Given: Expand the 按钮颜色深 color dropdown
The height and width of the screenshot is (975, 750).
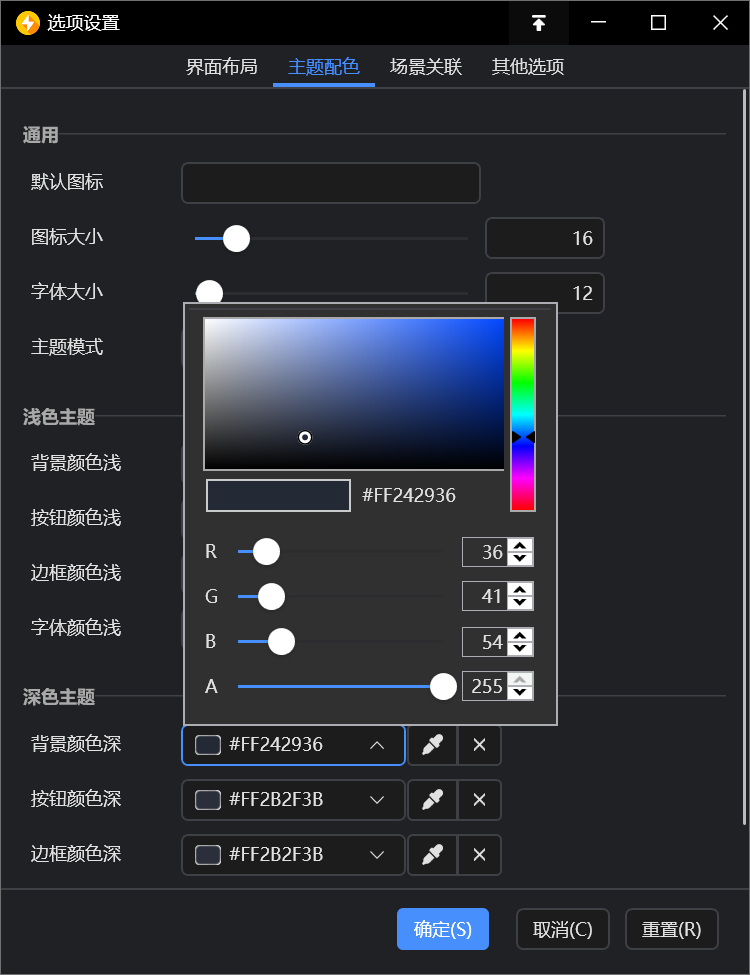Looking at the screenshot, I should [x=377, y=800].
